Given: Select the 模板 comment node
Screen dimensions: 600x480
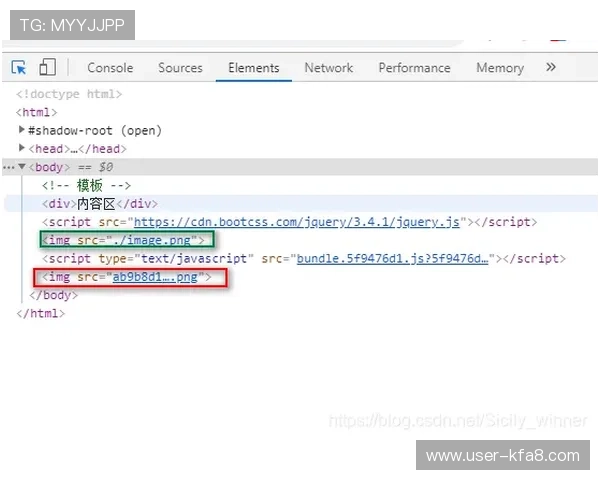Looking at the screenshot, I should click(x=86, y=186).
